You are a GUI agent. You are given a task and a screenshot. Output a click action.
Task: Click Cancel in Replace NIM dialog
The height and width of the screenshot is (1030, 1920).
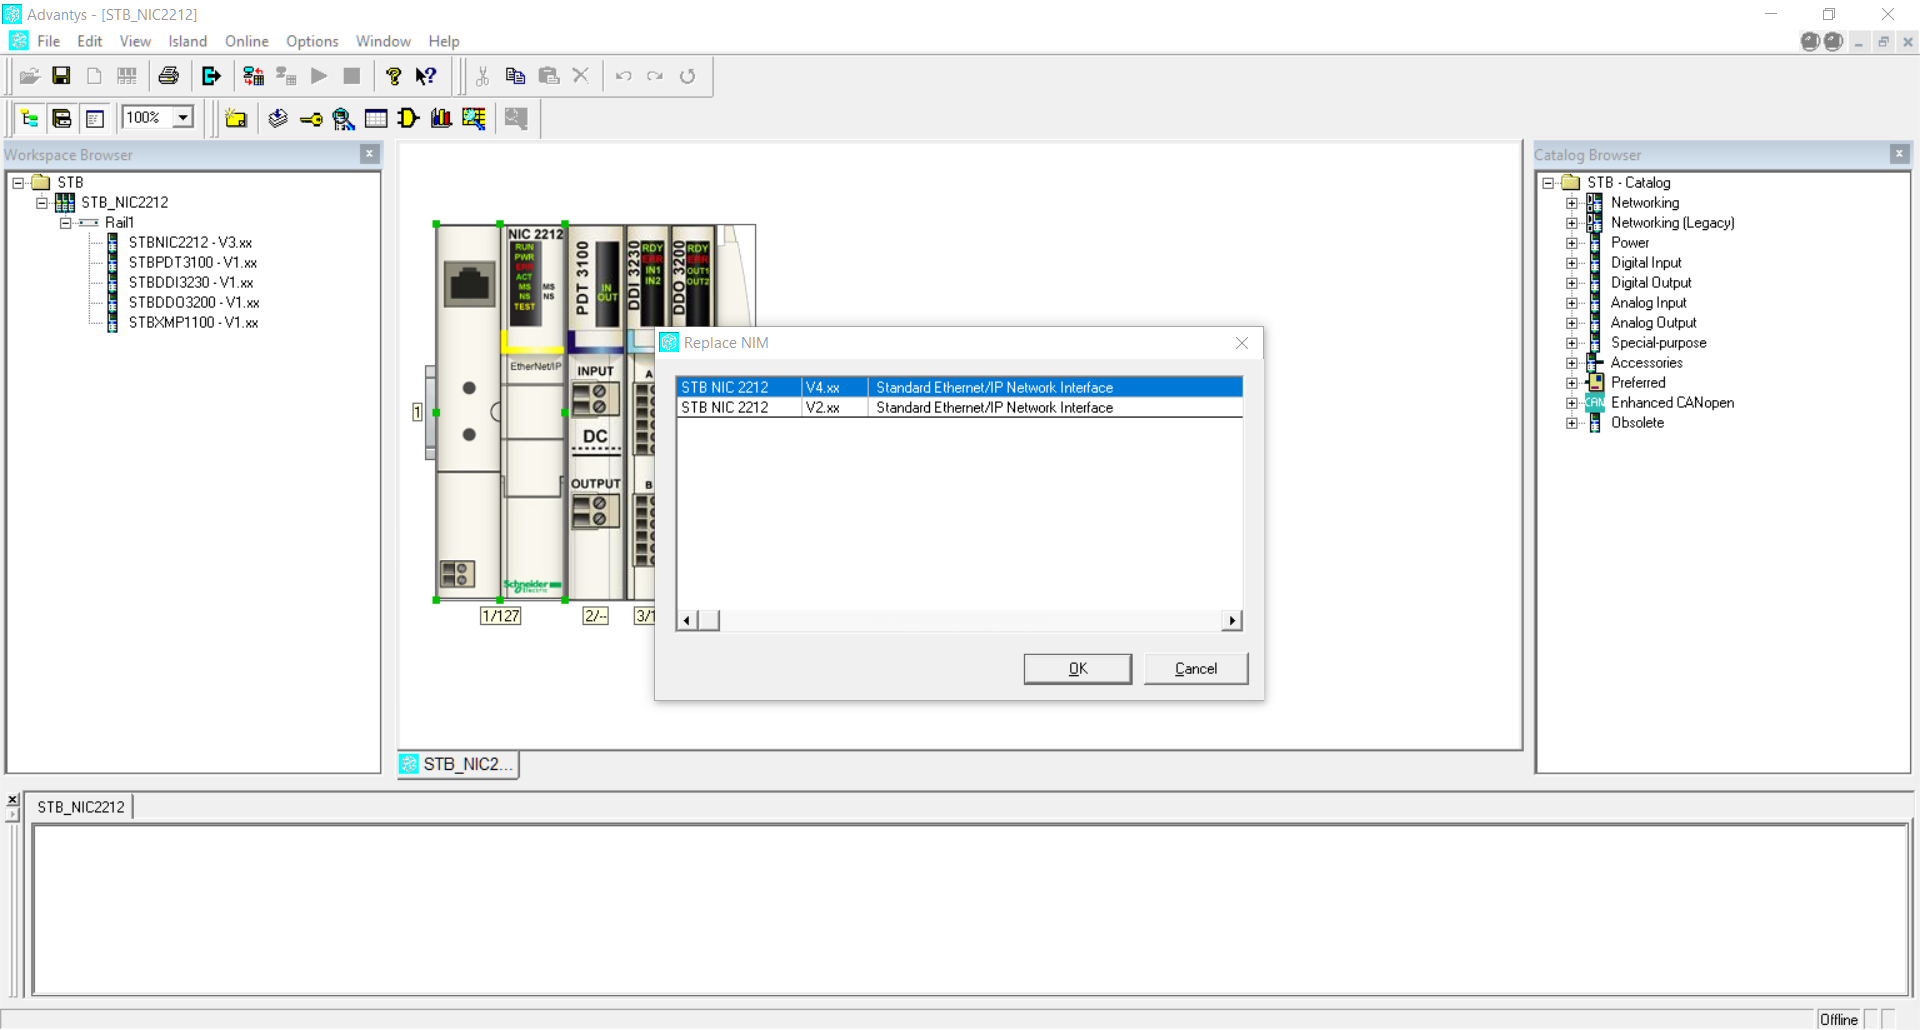1196,669
